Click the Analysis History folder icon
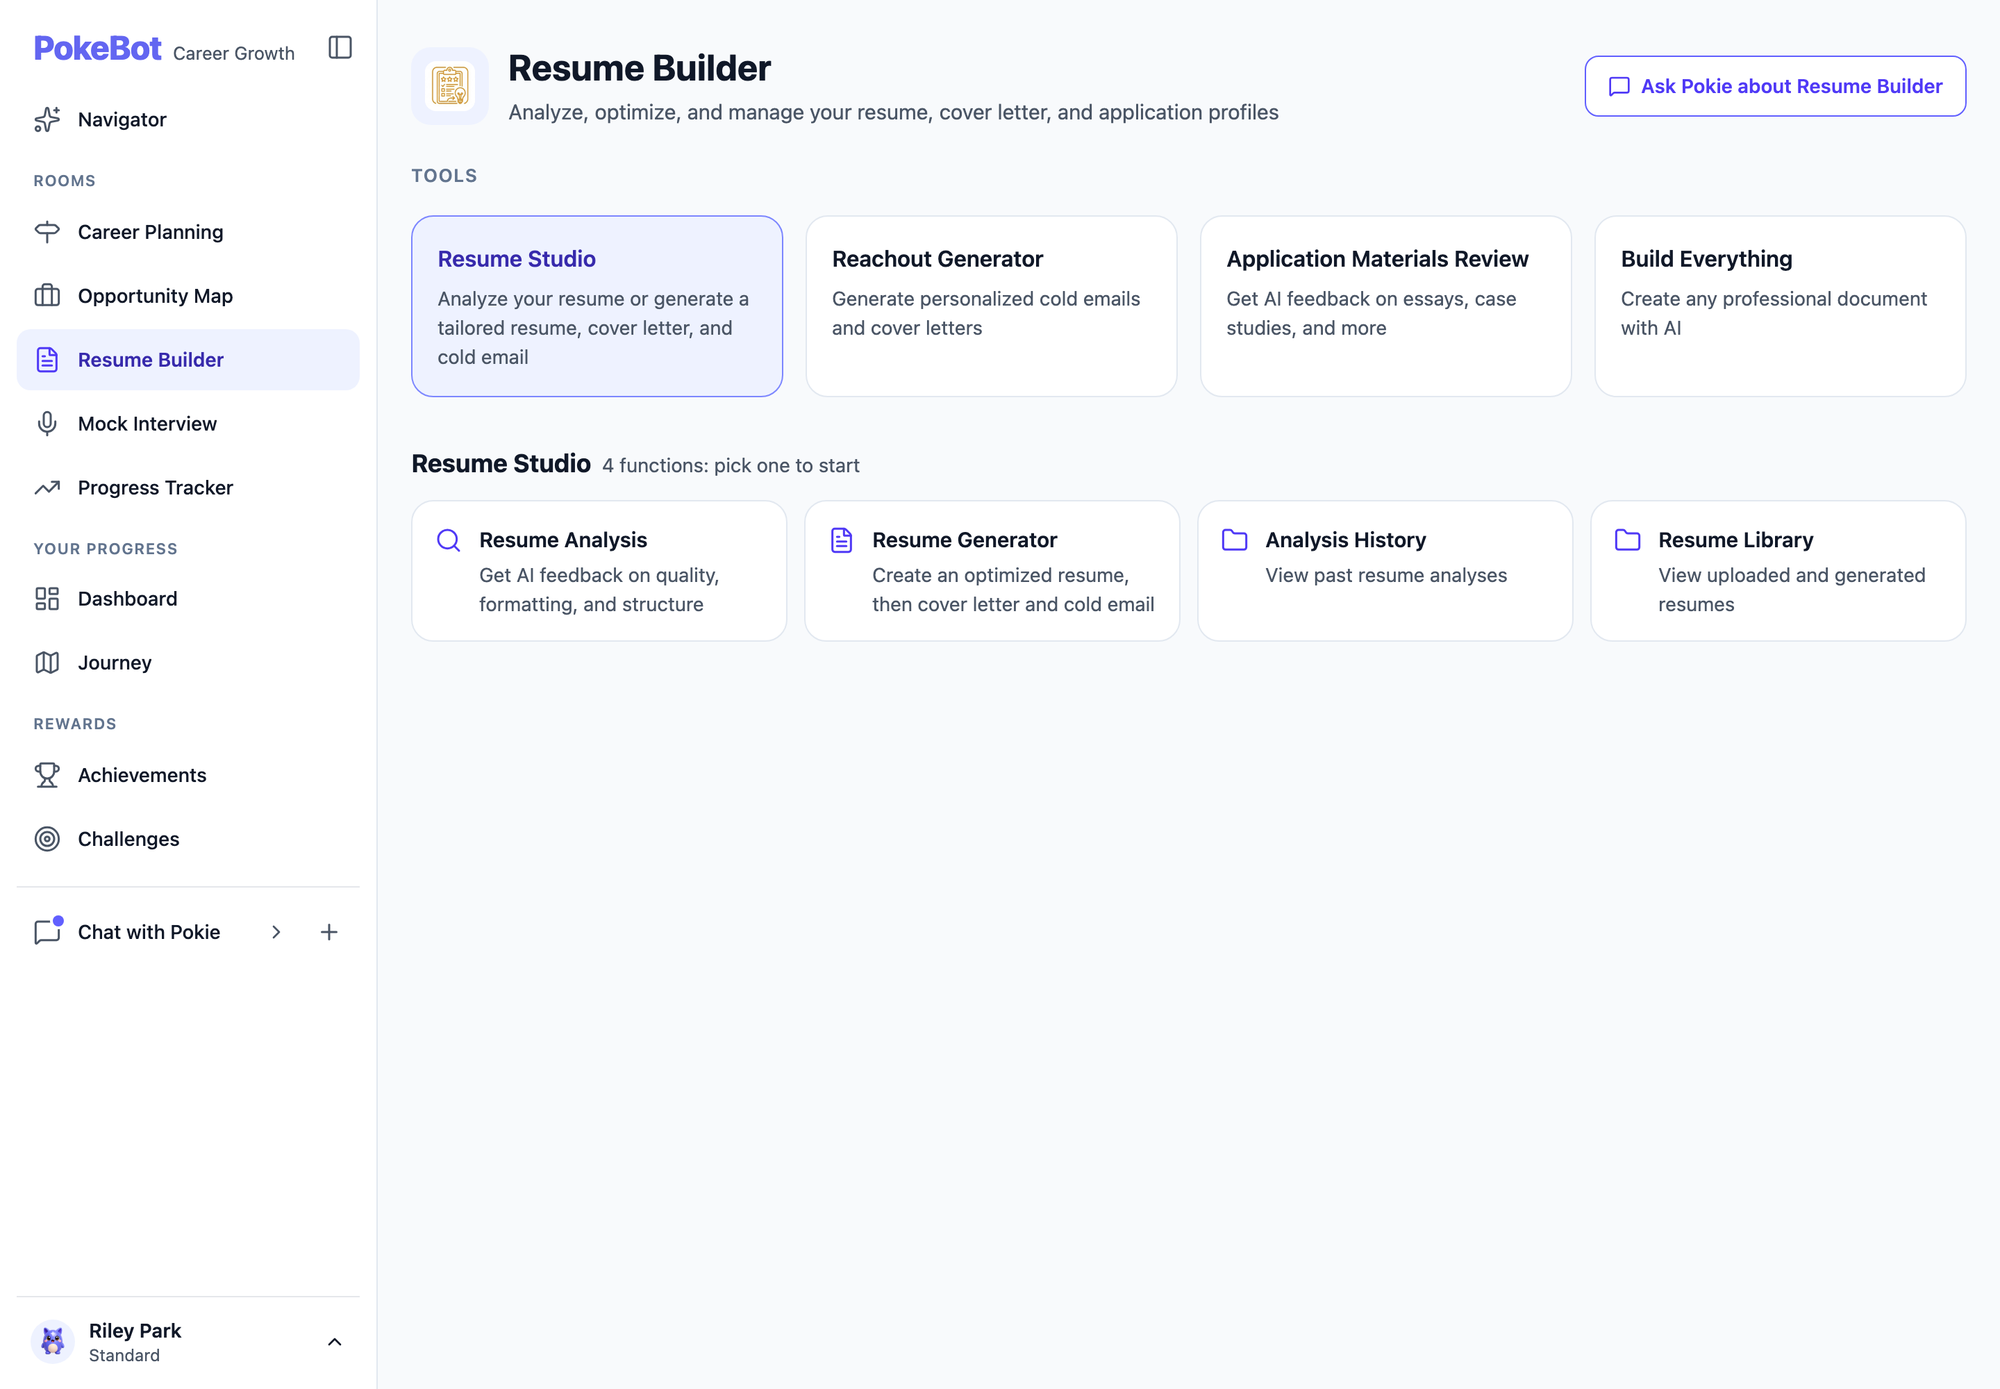Image resolution: width=2000 pixels, height=1389 pixels. click(1235, 540)
